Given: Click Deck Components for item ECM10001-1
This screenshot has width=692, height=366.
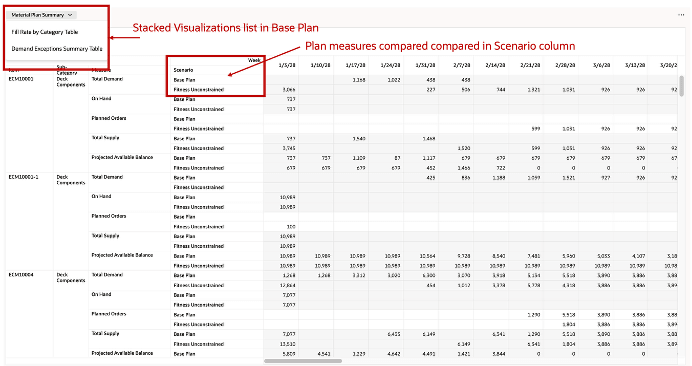Looking at the screenshot, I should 71,180.
